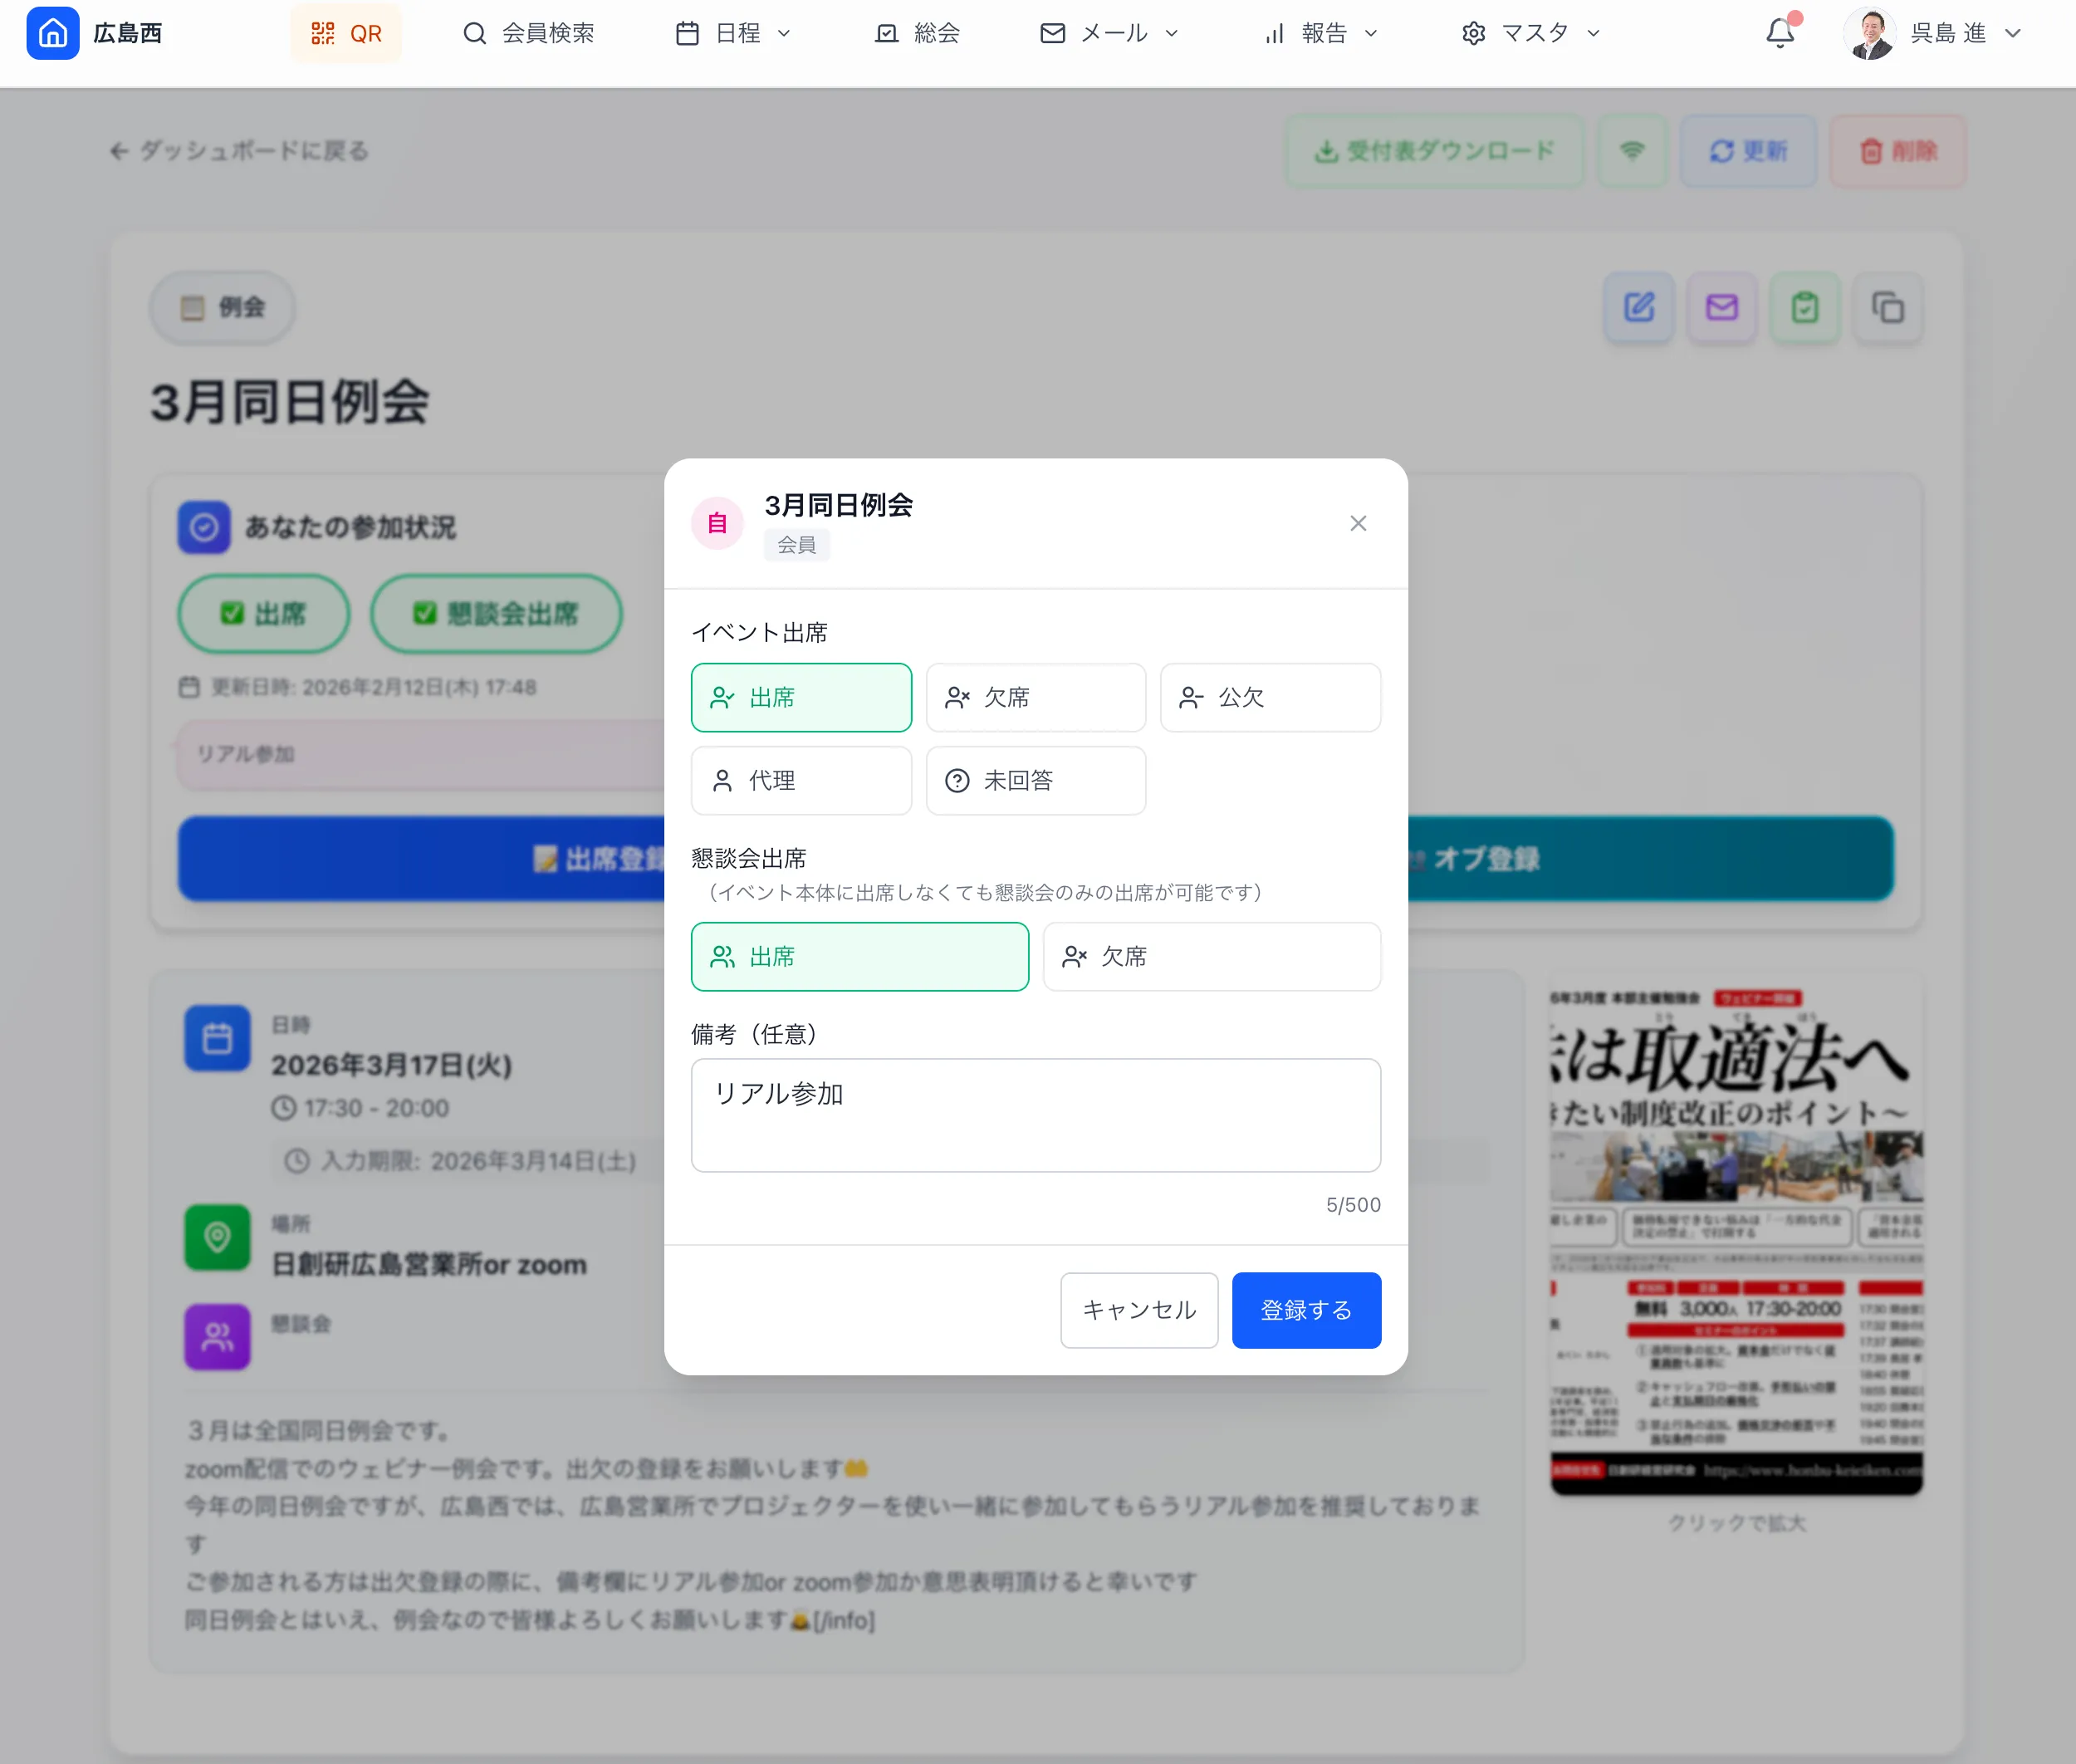Screen dimensions: 2076x1764
Task: Click inside the 備考 text field
Action: coord(1034,1115)
